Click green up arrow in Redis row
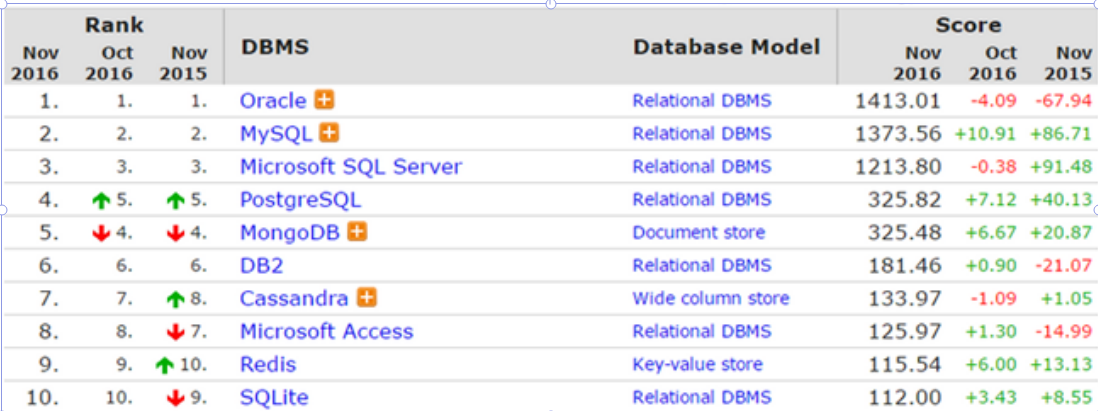1098x411 pixels. (x=165, y=365)
